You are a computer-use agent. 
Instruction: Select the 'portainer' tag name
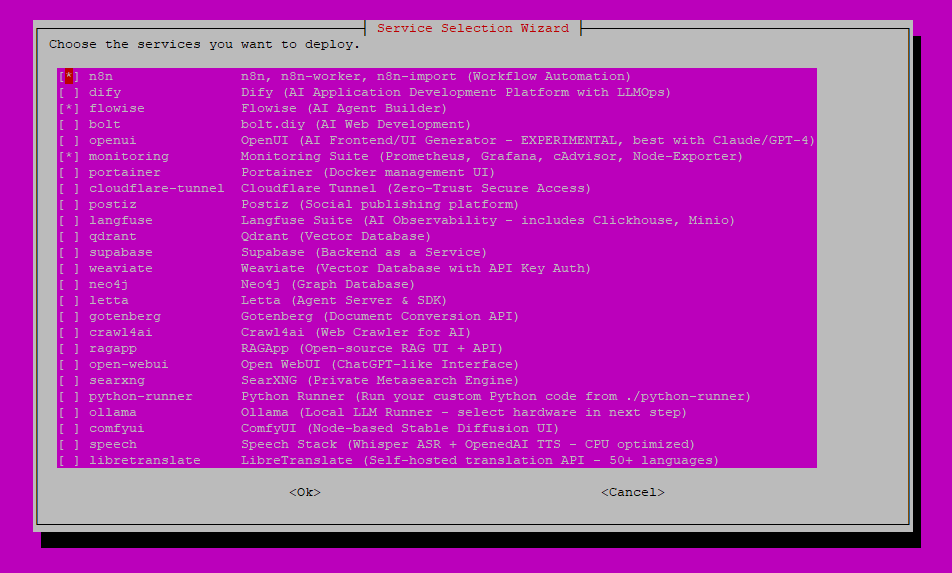pos(124,172)
